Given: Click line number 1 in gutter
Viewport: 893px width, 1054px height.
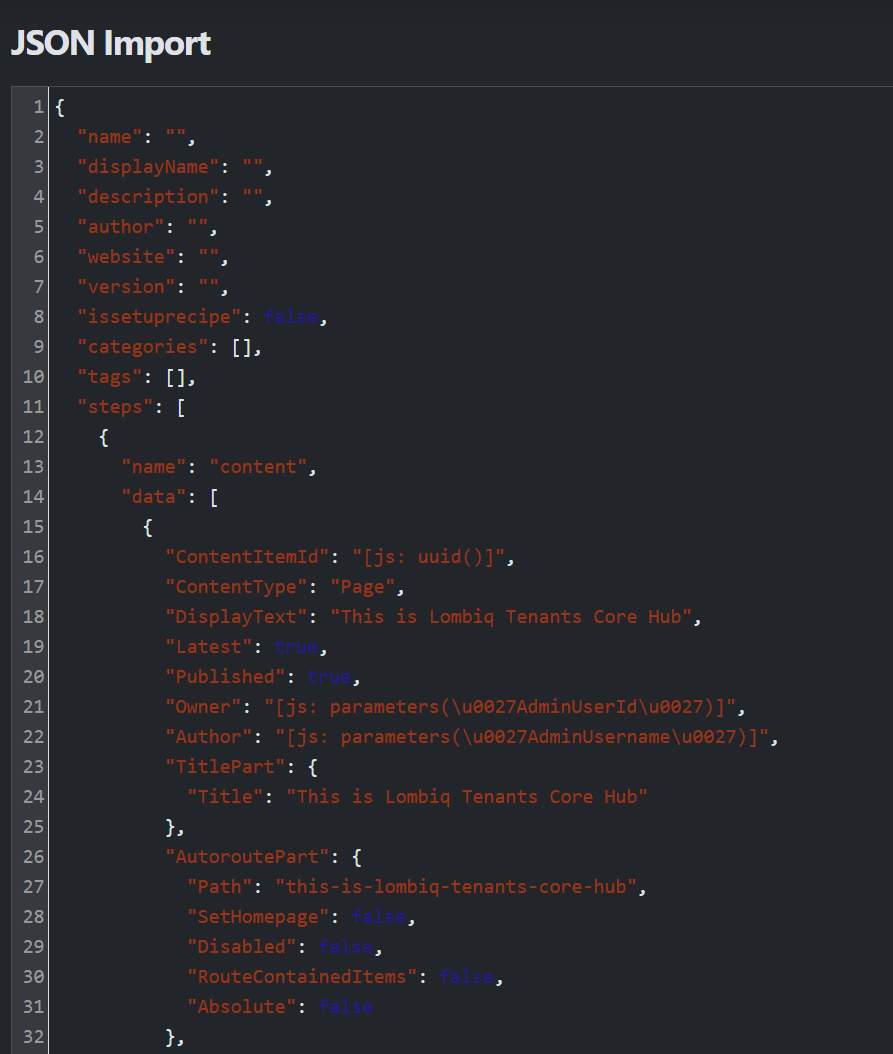Looking at the screenshot, I should 38,107.
